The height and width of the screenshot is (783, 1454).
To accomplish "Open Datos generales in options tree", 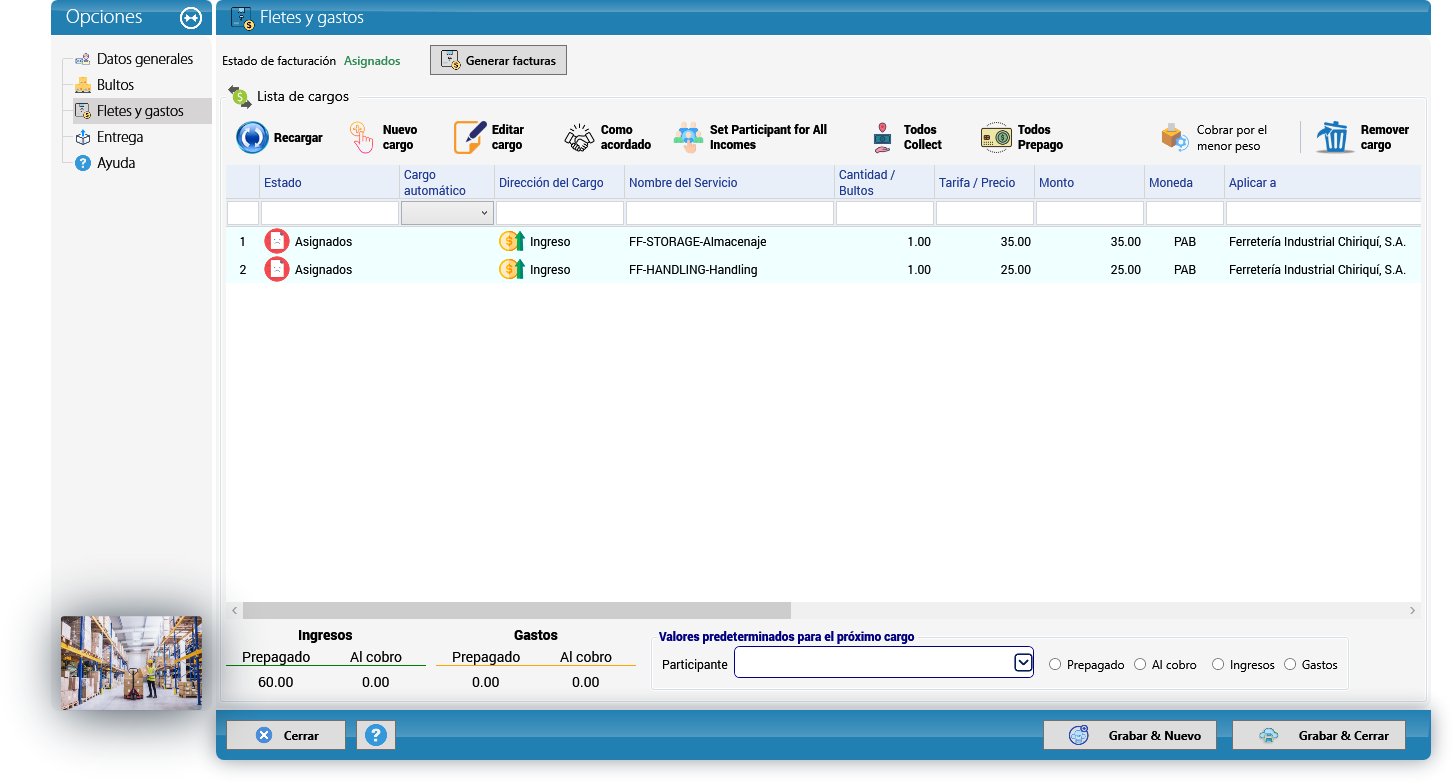I will pyautogui.click(x=145, y=59).
